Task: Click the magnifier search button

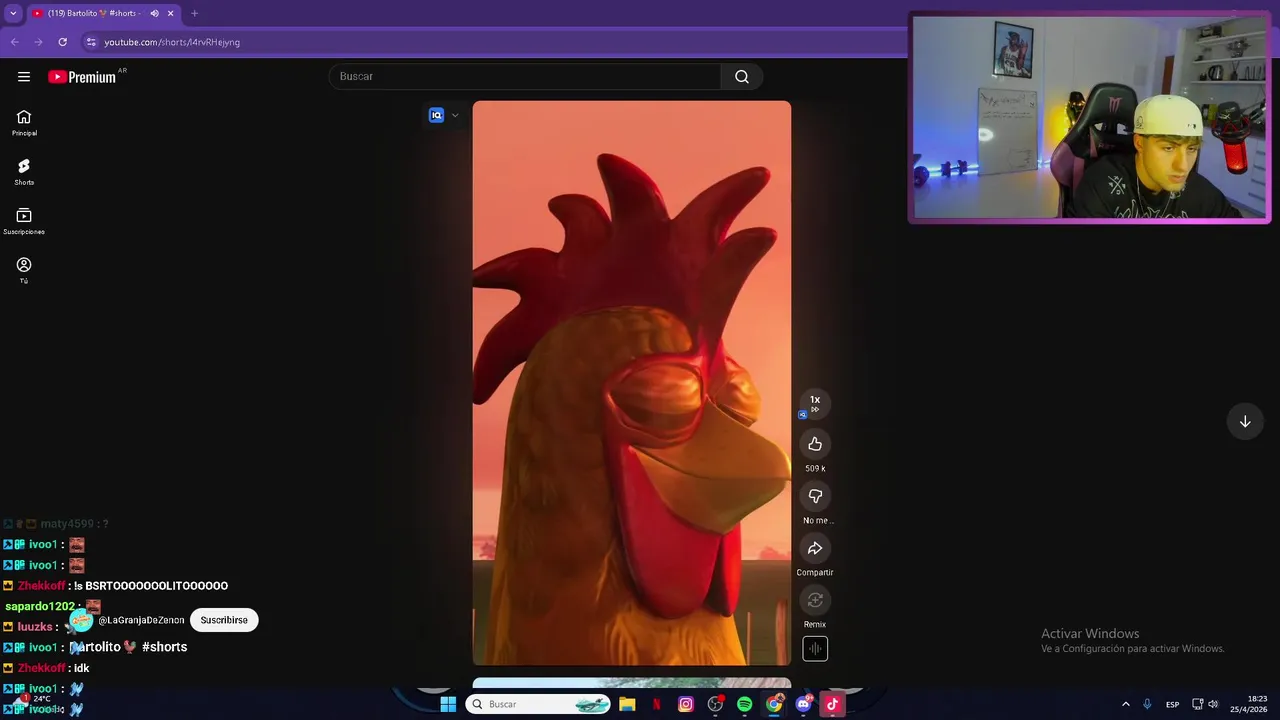Action: point(742,76)
